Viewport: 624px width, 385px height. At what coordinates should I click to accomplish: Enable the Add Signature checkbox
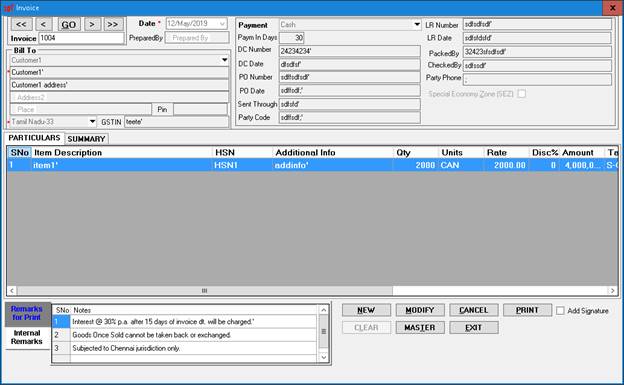coord(560,311)
